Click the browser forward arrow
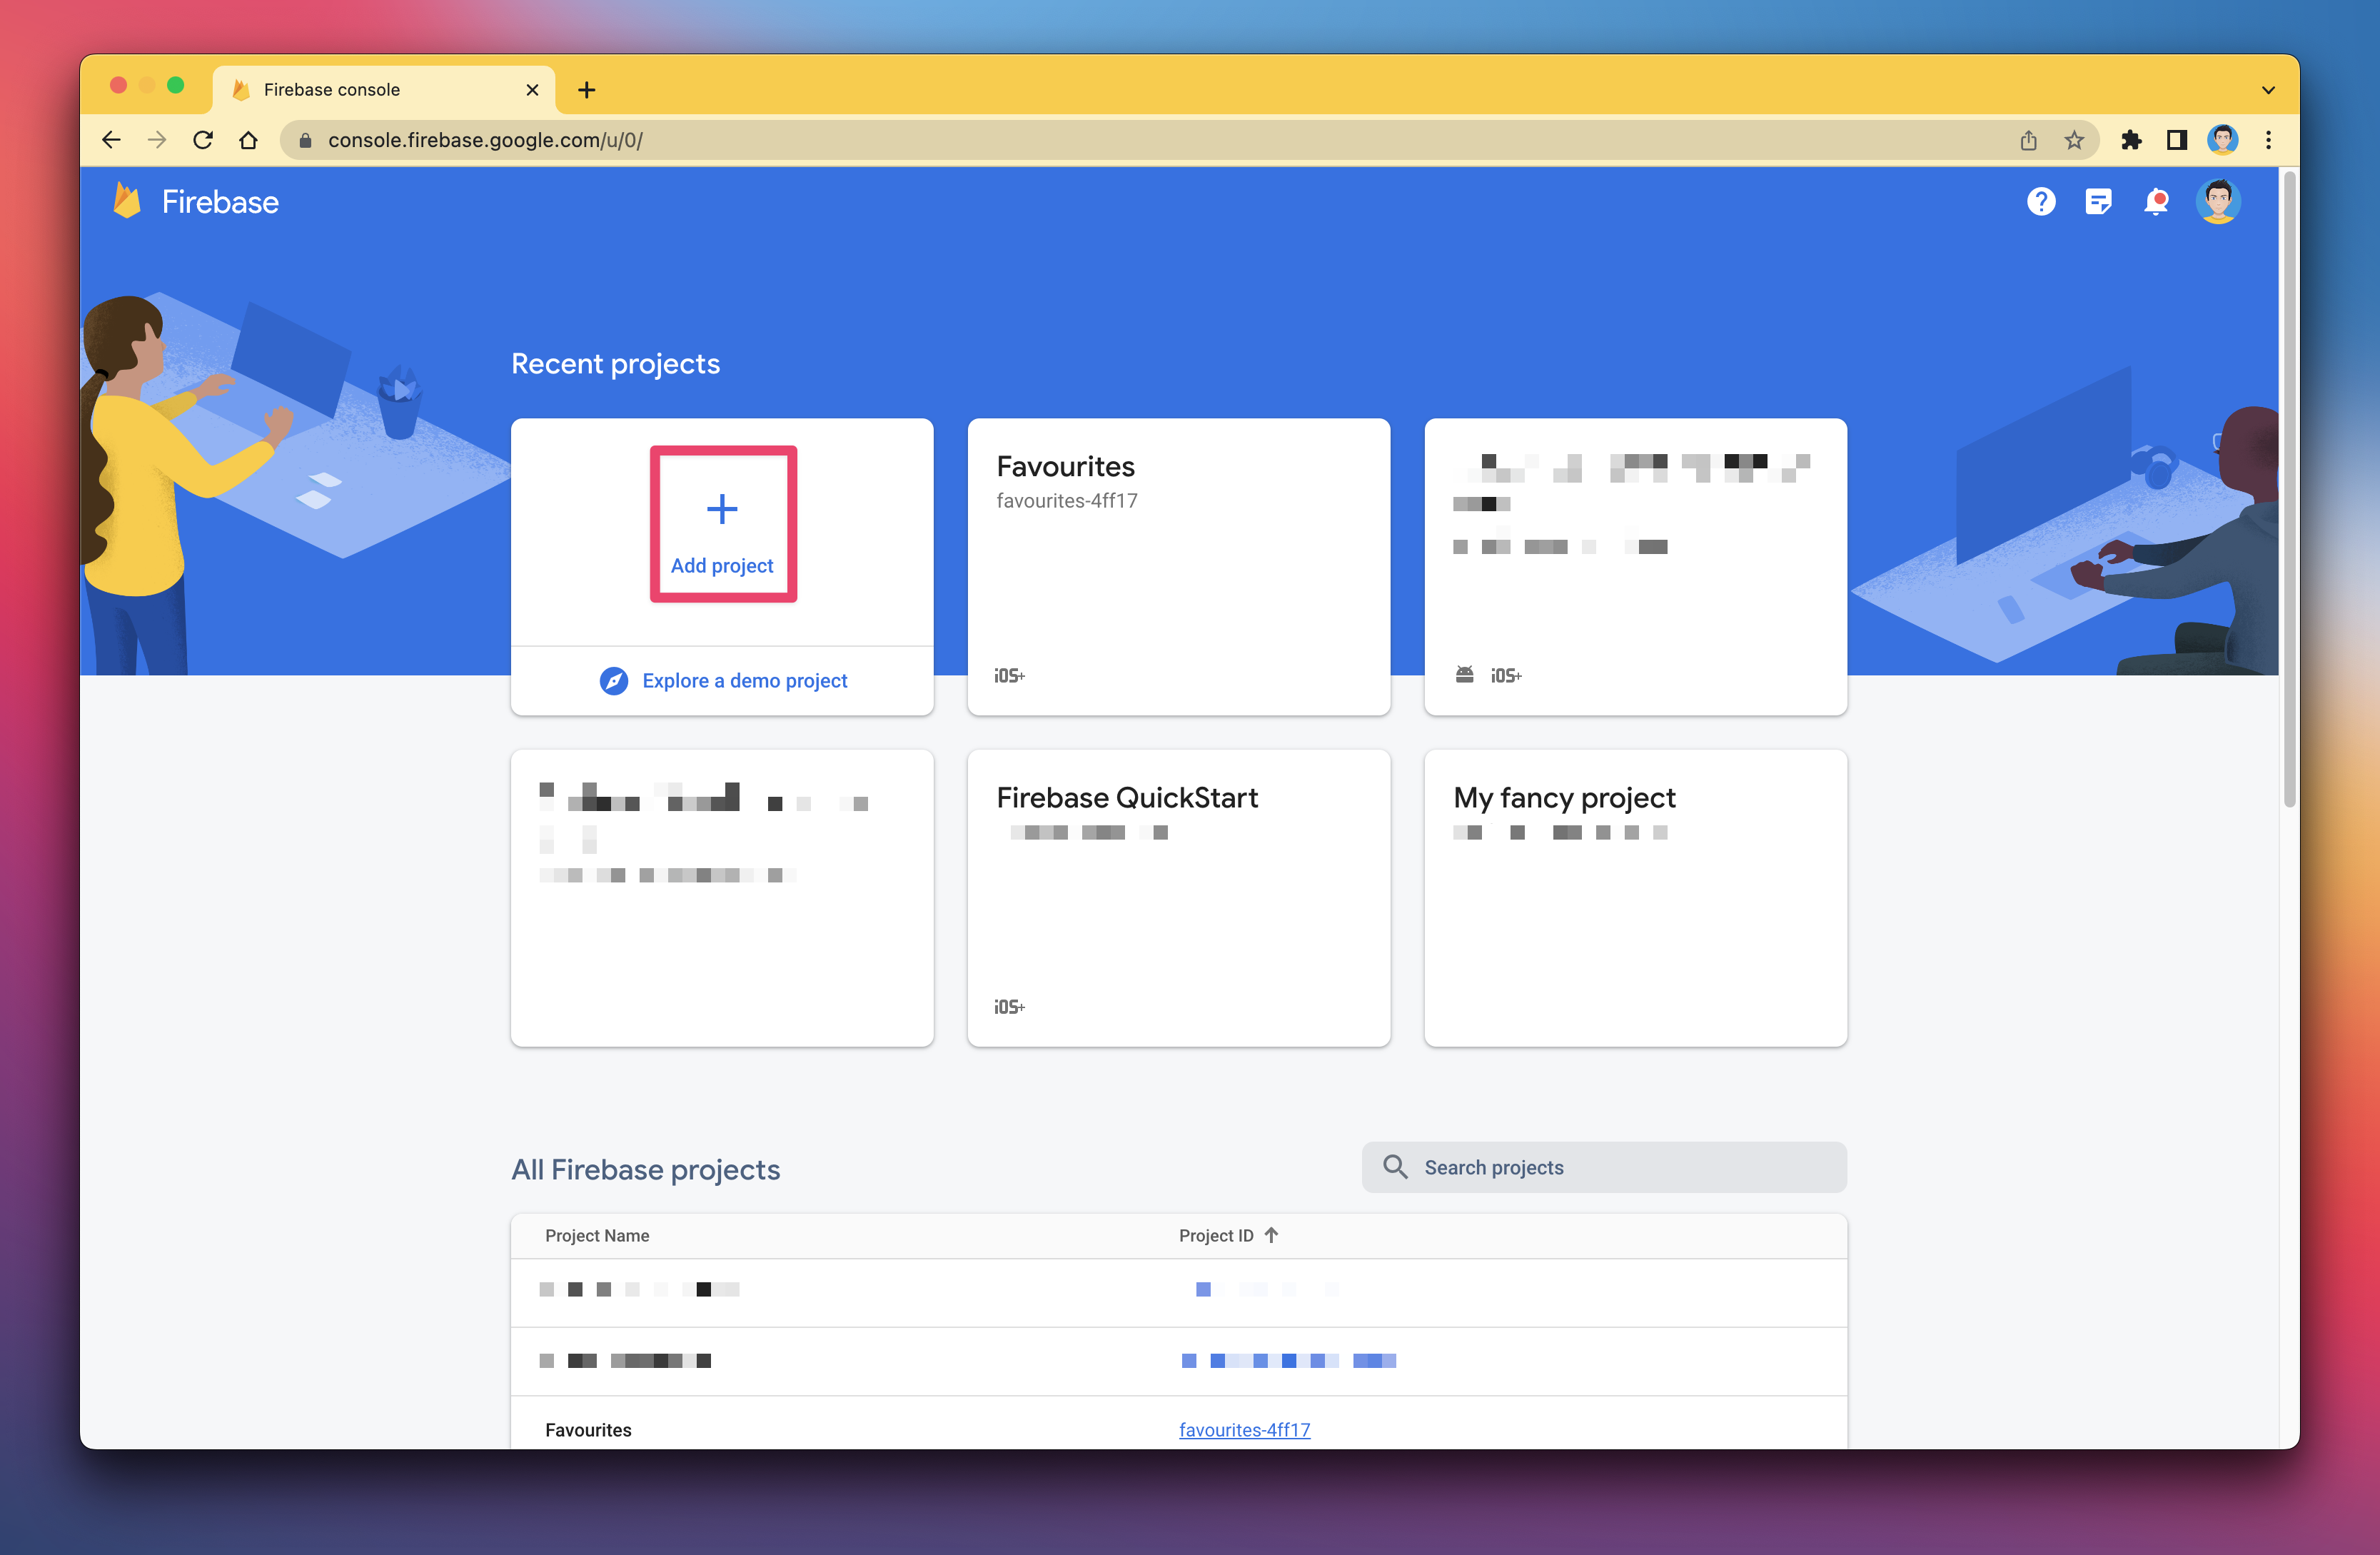 157,140
